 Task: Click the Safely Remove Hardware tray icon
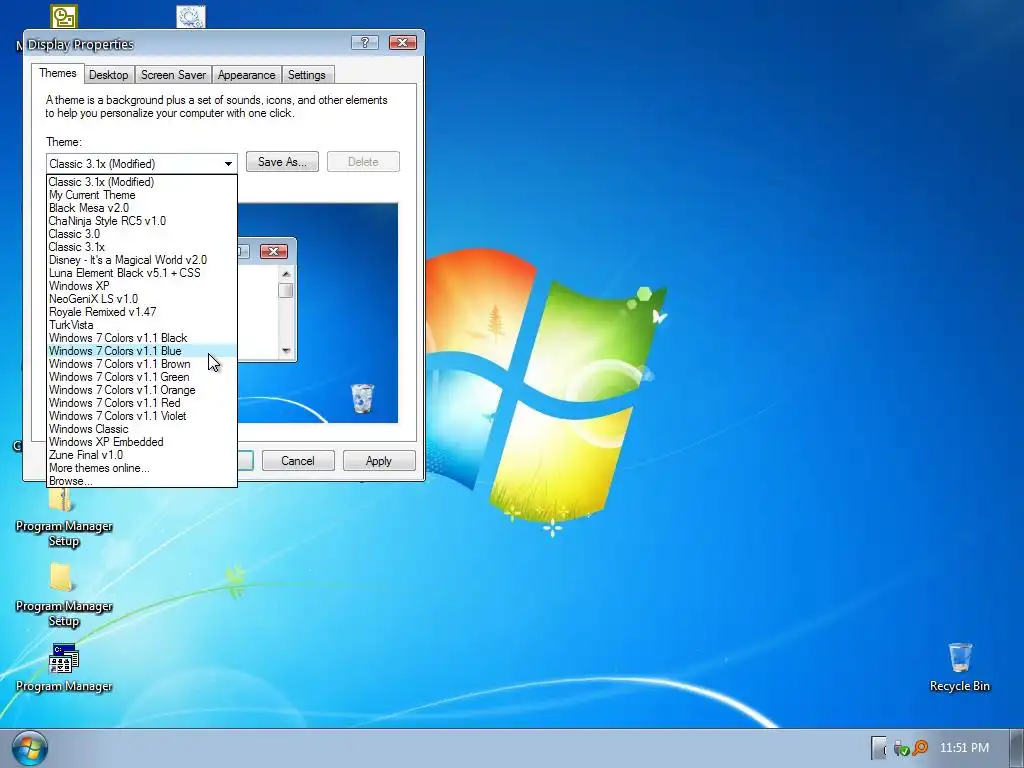click(901, 748)
